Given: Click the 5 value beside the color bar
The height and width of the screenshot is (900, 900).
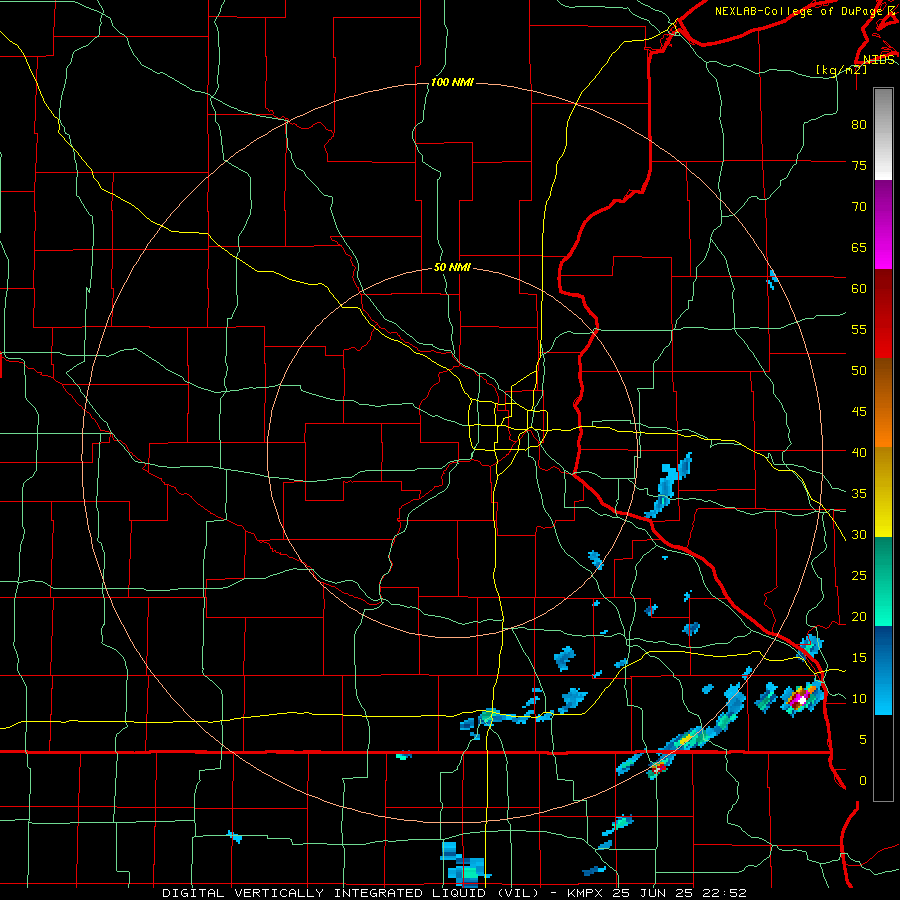Looking at the screenshot, I should 863,739.
